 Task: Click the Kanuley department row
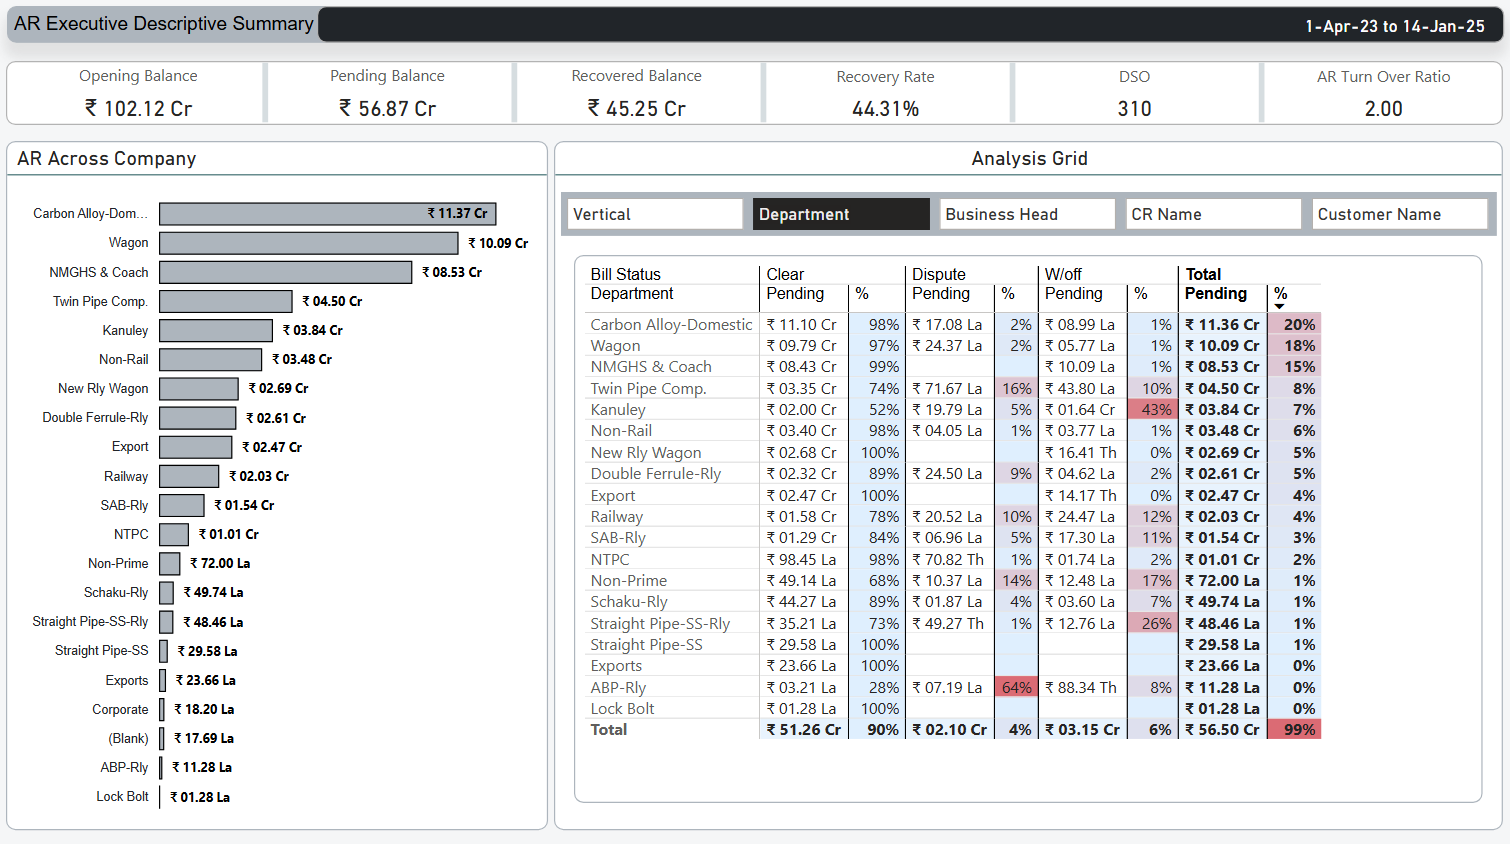[954, 409]
